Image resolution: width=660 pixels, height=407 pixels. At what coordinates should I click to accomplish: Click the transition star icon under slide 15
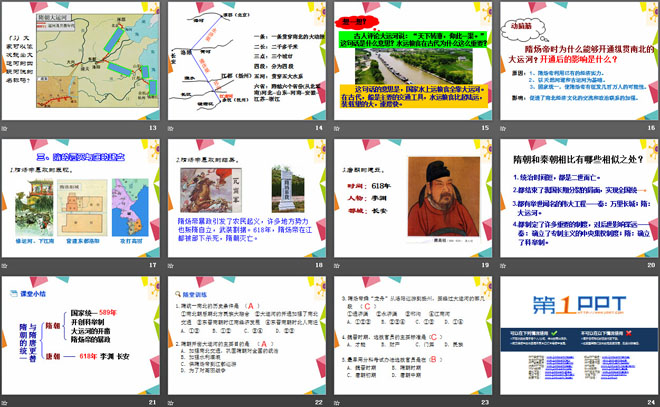[337, 128]
